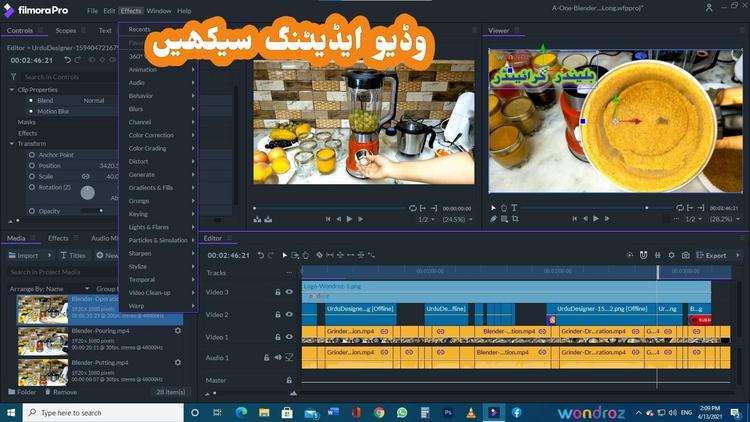Select the timeline Select arrow tool
This screenshot has width=750, height=422.
(x=284, y=255)
